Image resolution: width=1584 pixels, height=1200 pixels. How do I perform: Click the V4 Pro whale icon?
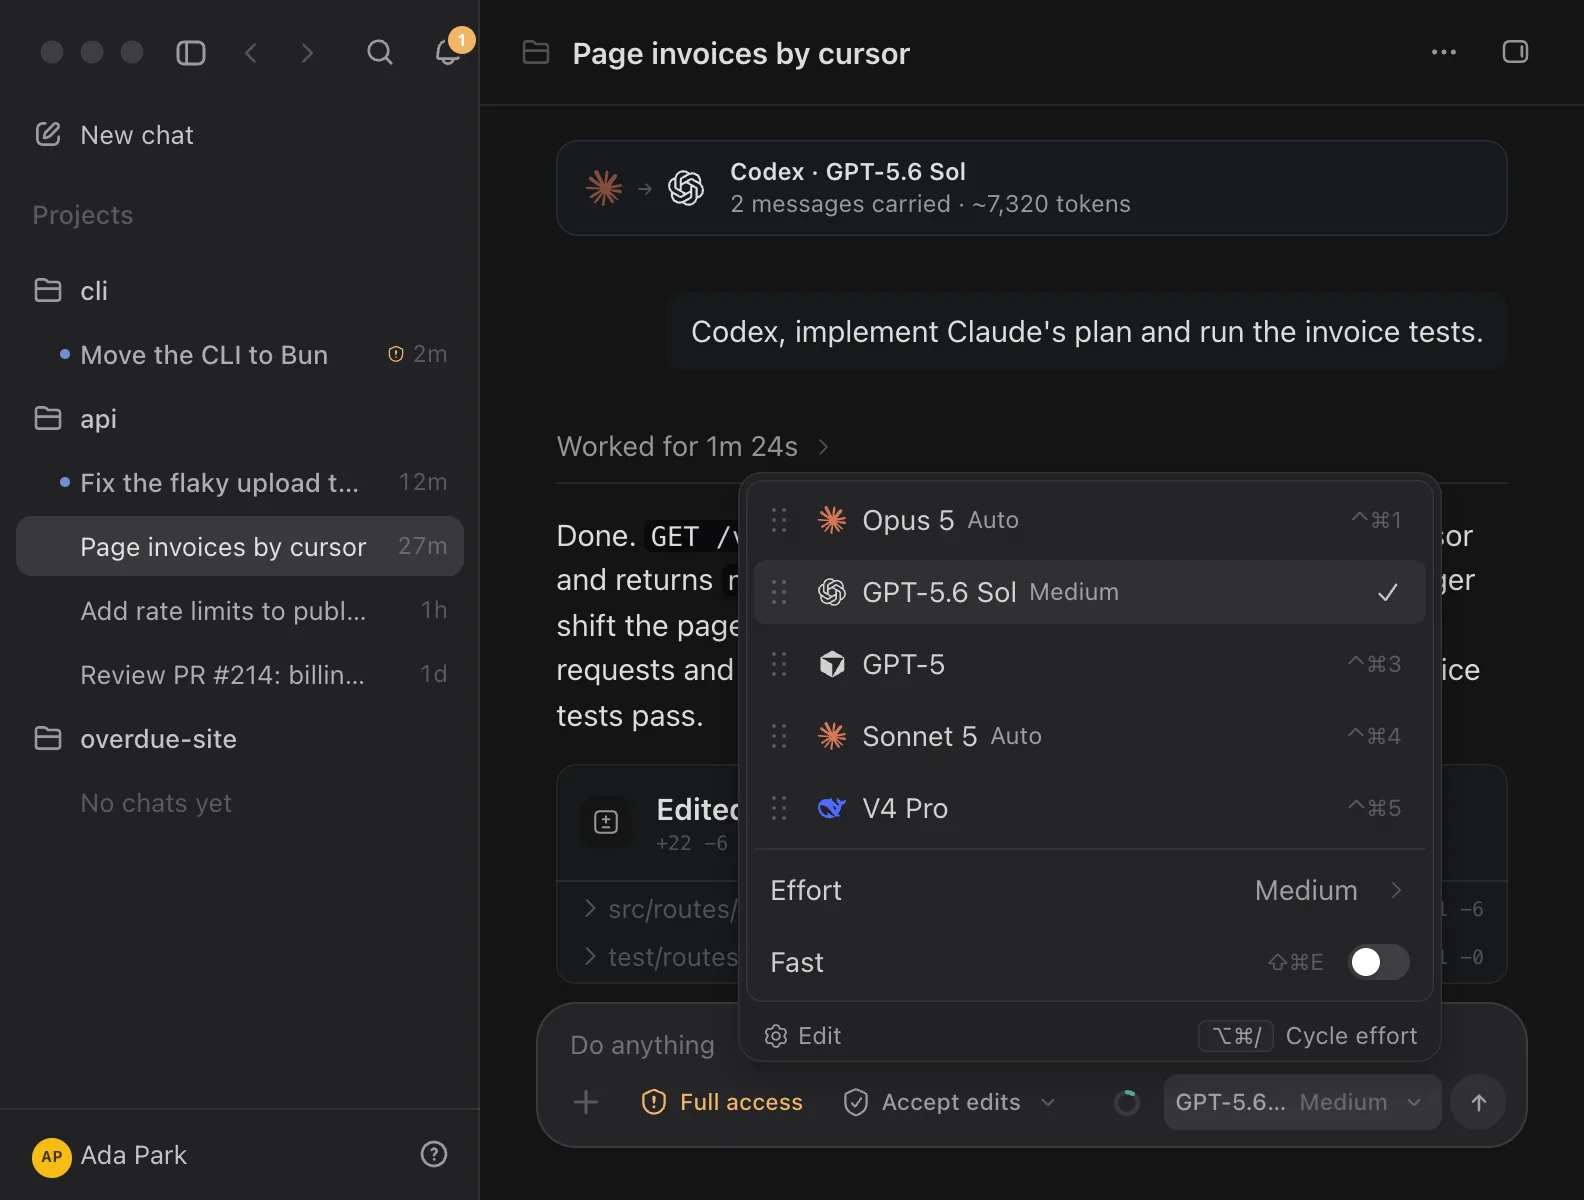(x=832, y=808)
